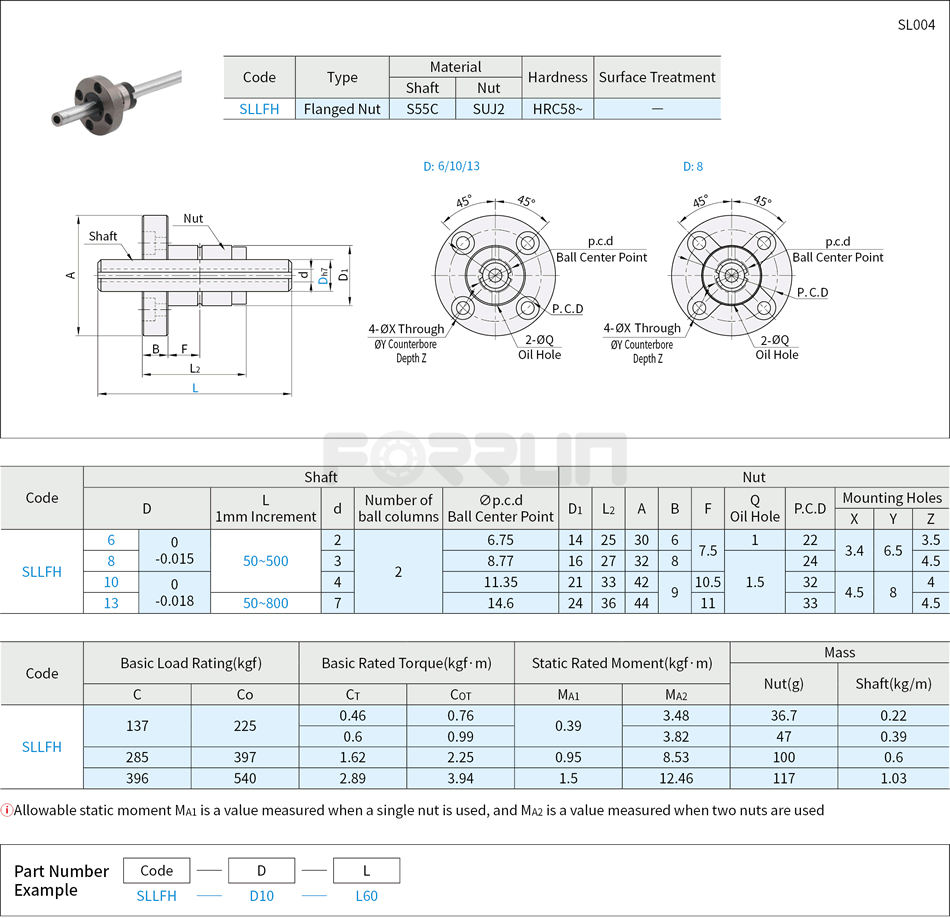Click the flanged nut product photo
950x918 pixels.
tap(116, 100)
